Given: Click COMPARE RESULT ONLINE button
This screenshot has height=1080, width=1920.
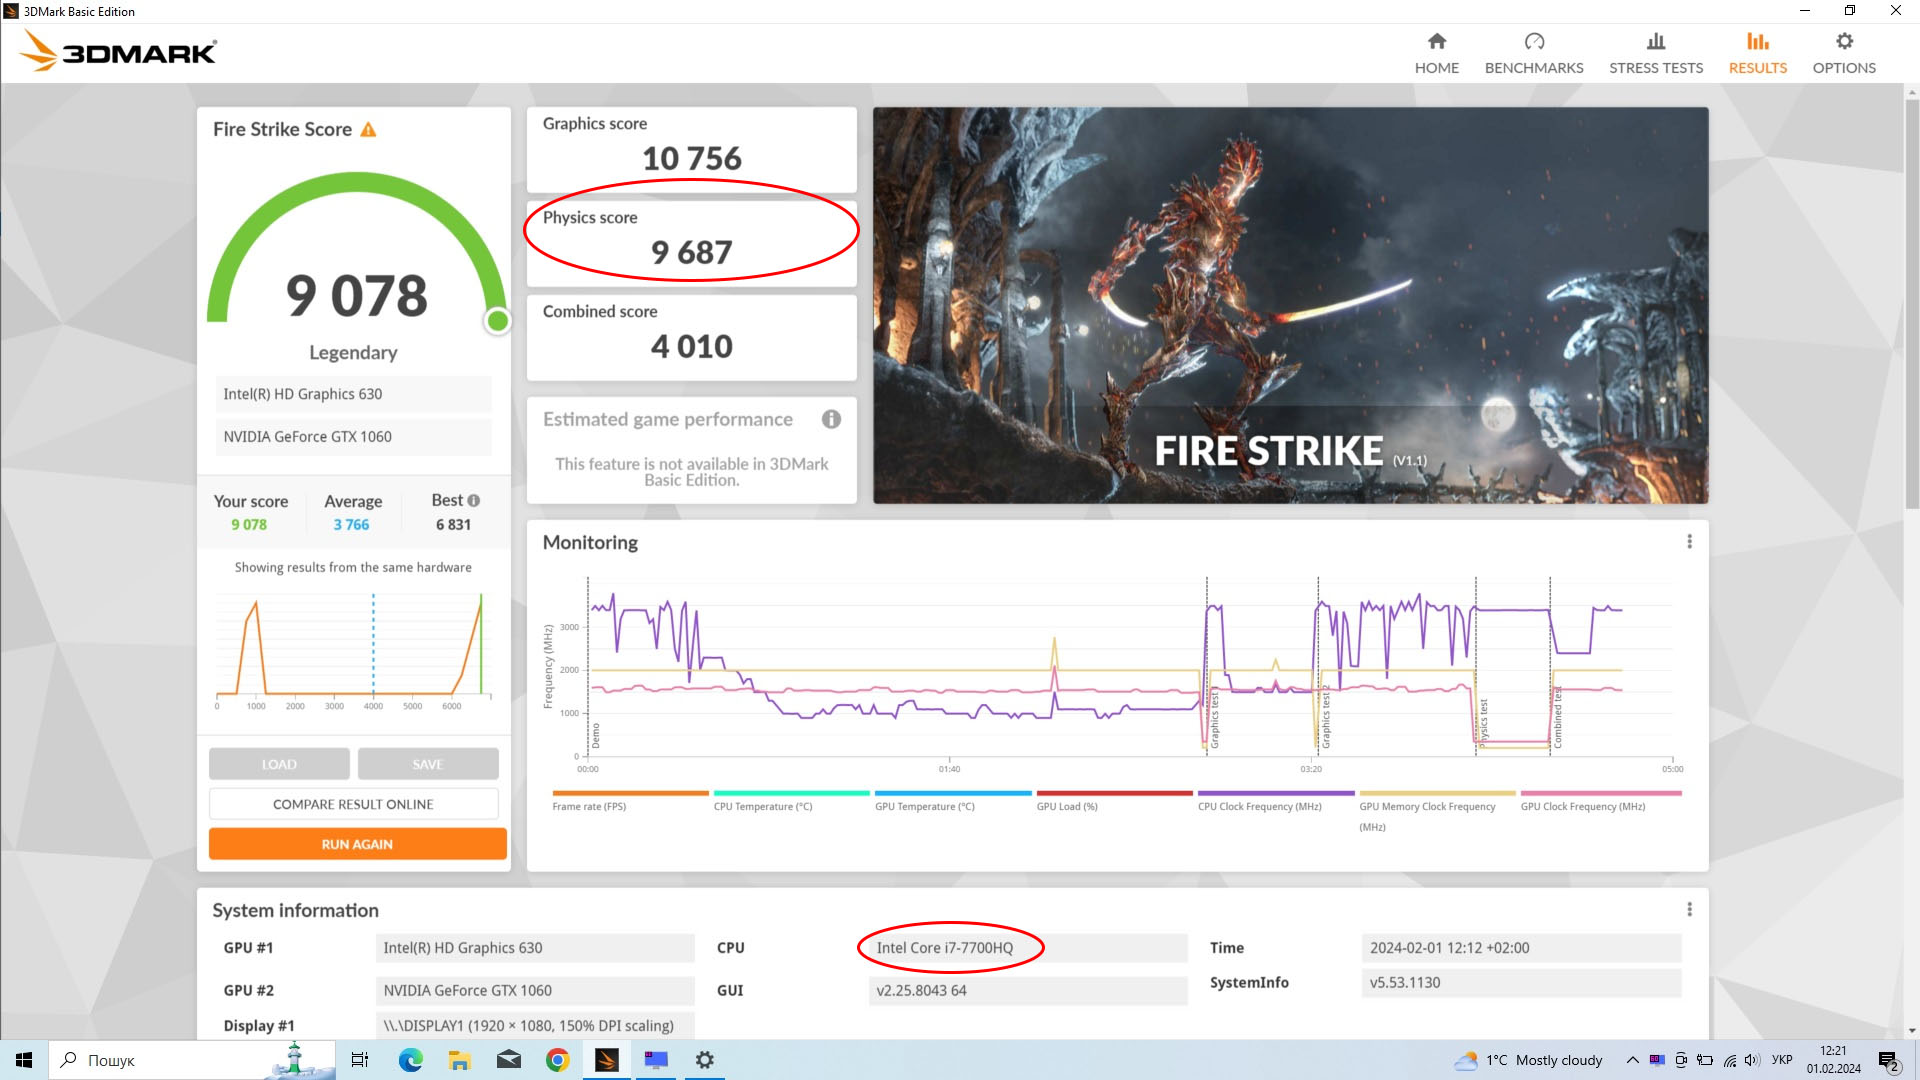Looking at the screenshot, I should tap(353, 804).
